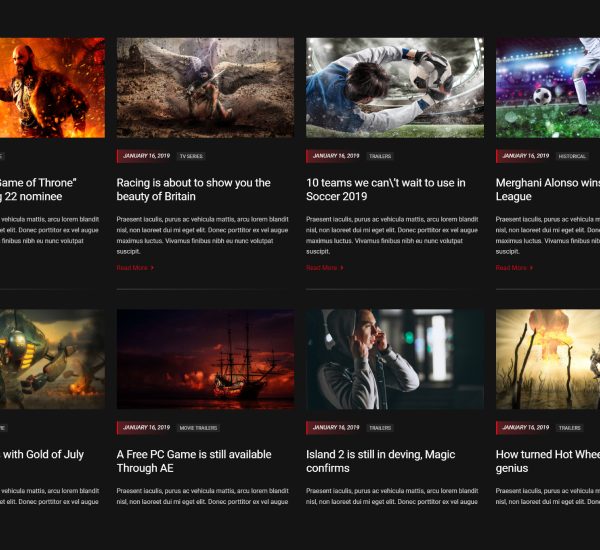Open the fiery bald warrior thumbnail
Screen dimensions: 600x550
tap(52, 88)
